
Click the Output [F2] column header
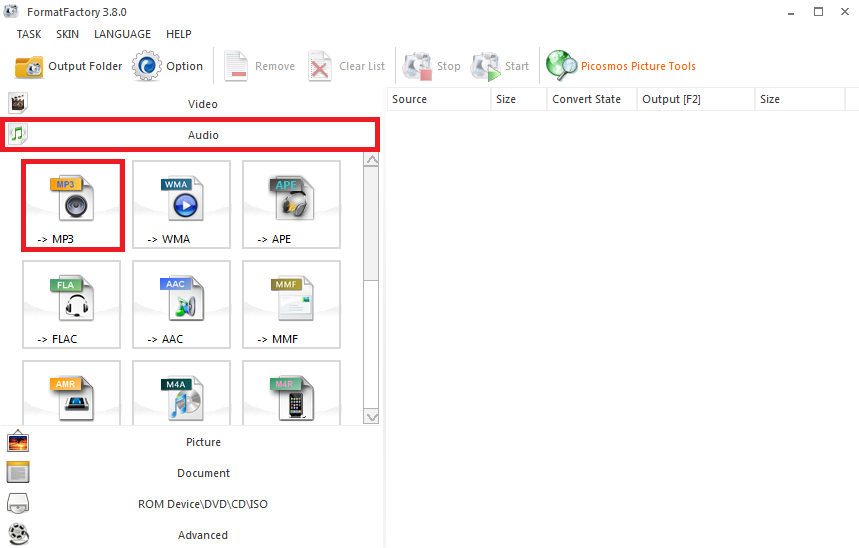(696, 99)
